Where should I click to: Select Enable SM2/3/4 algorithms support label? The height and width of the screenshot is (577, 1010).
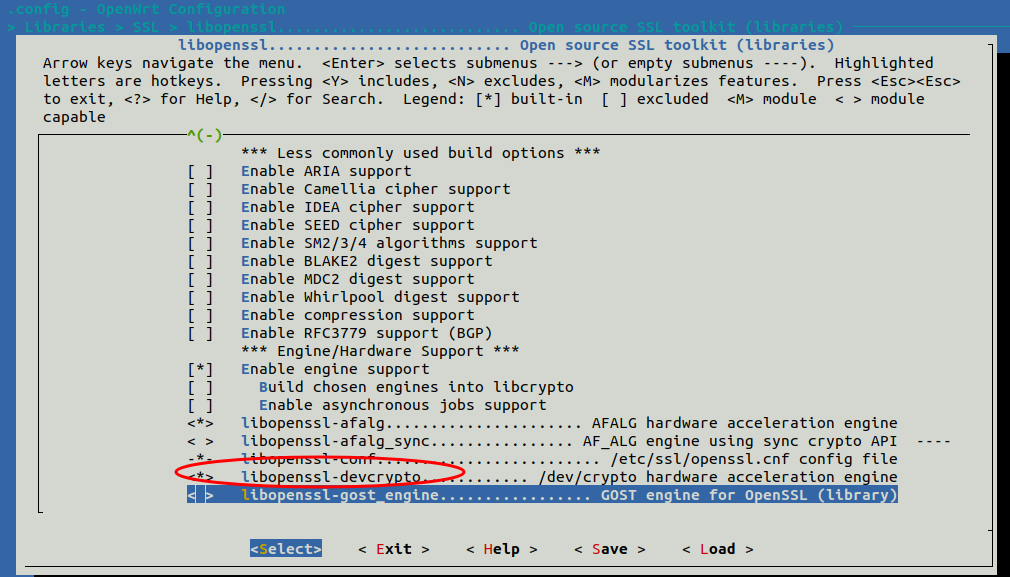click(x=389, y=243)
